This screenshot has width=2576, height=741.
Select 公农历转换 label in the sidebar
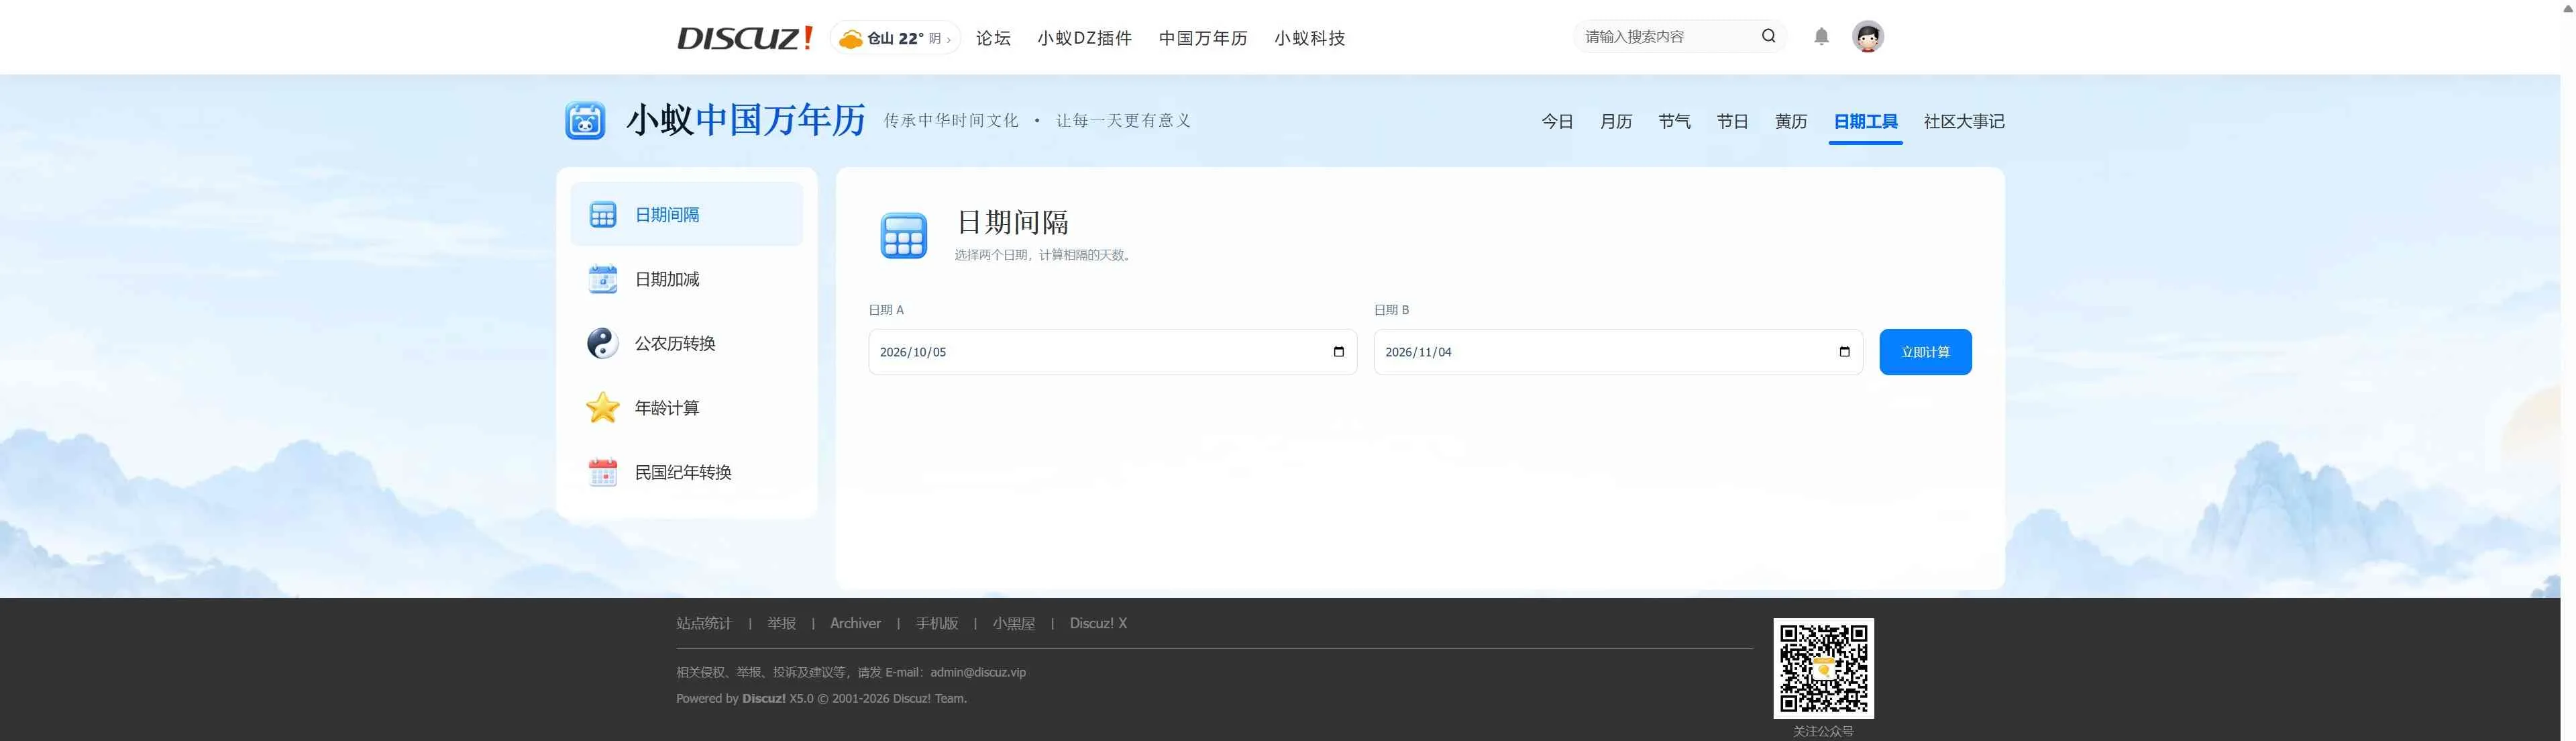click(675, 343)
